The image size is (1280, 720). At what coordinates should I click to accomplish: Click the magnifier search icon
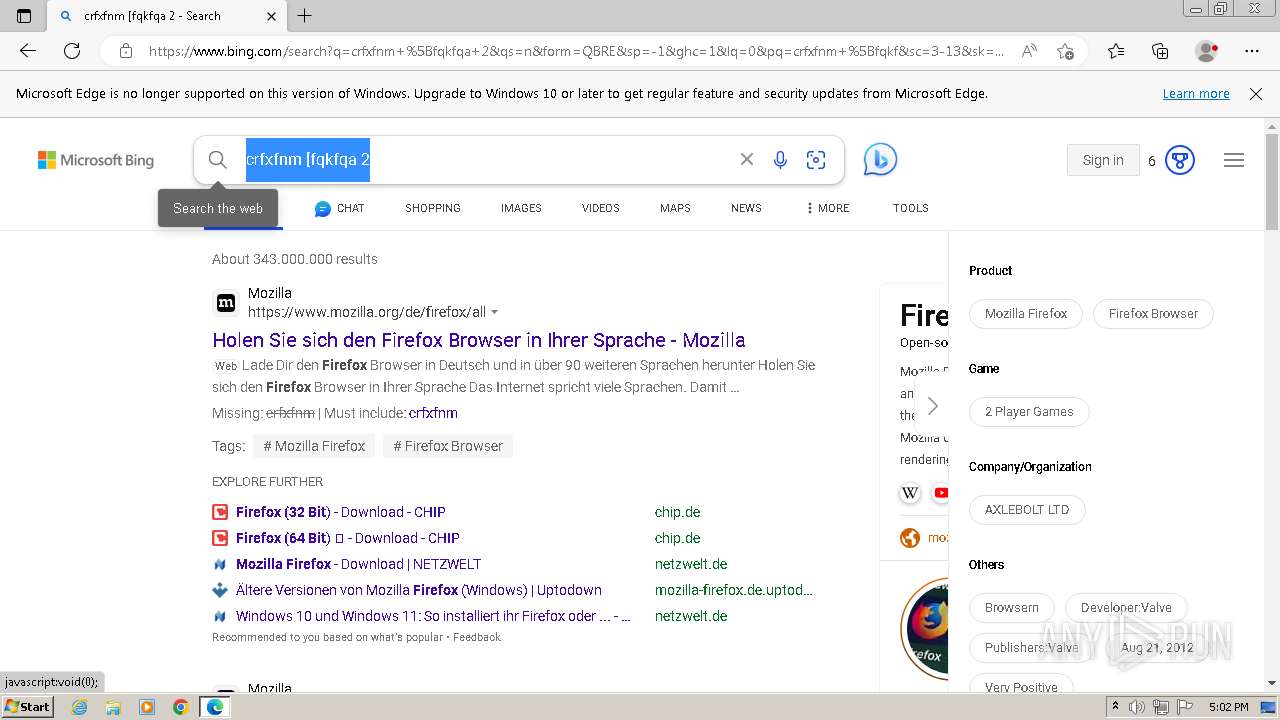pyautogui.click(x=217, y=160)
